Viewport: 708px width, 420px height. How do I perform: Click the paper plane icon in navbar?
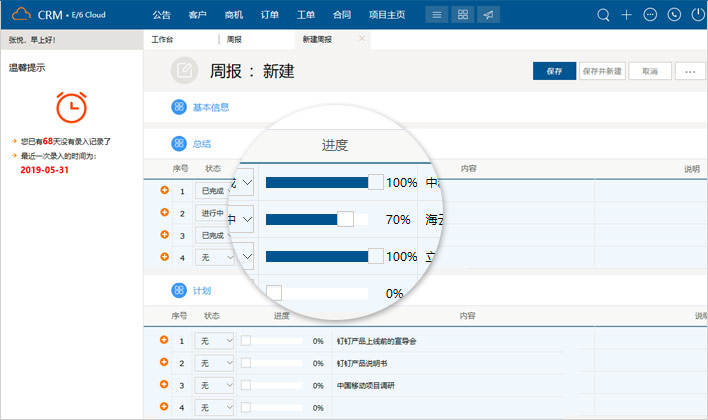pyautogui.click(x=487, y=15)
